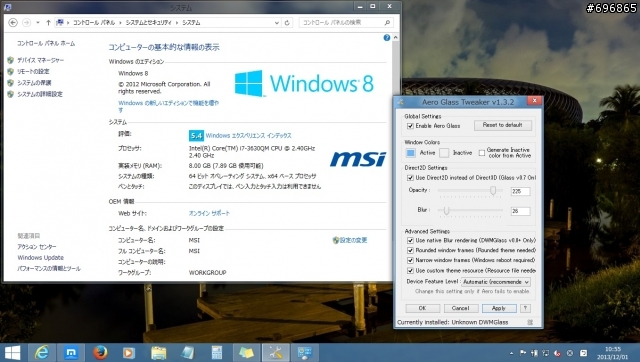Click the search magnifier icon
Image resolution: width=640 pixels, height=362 pixels.
(387, 22)
